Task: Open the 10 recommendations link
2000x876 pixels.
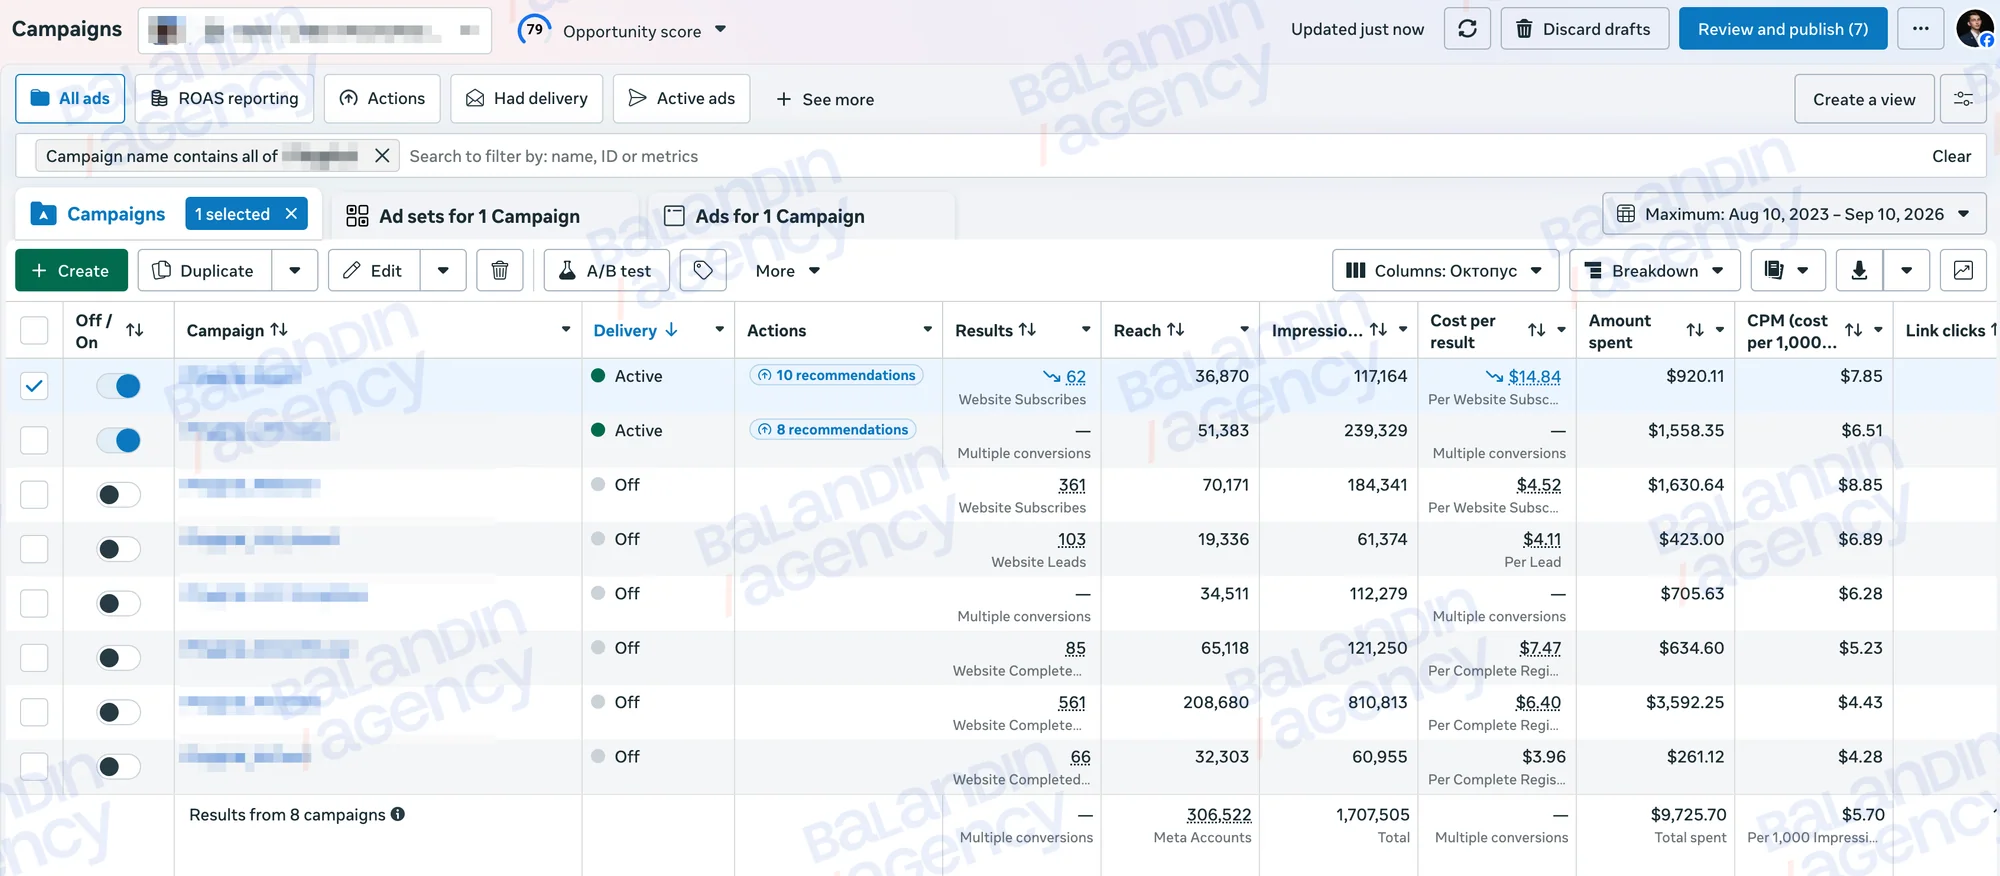Action: [836, 375]
